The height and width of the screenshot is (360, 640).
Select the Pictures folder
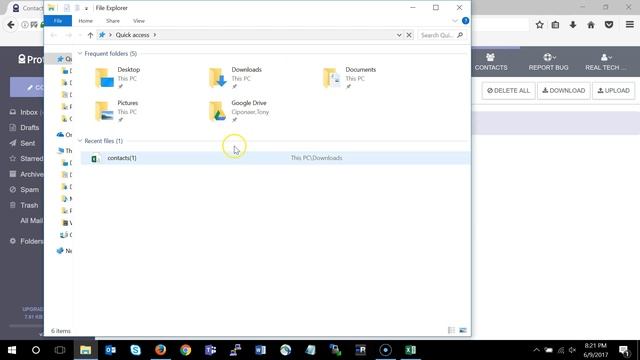point(118,111)
